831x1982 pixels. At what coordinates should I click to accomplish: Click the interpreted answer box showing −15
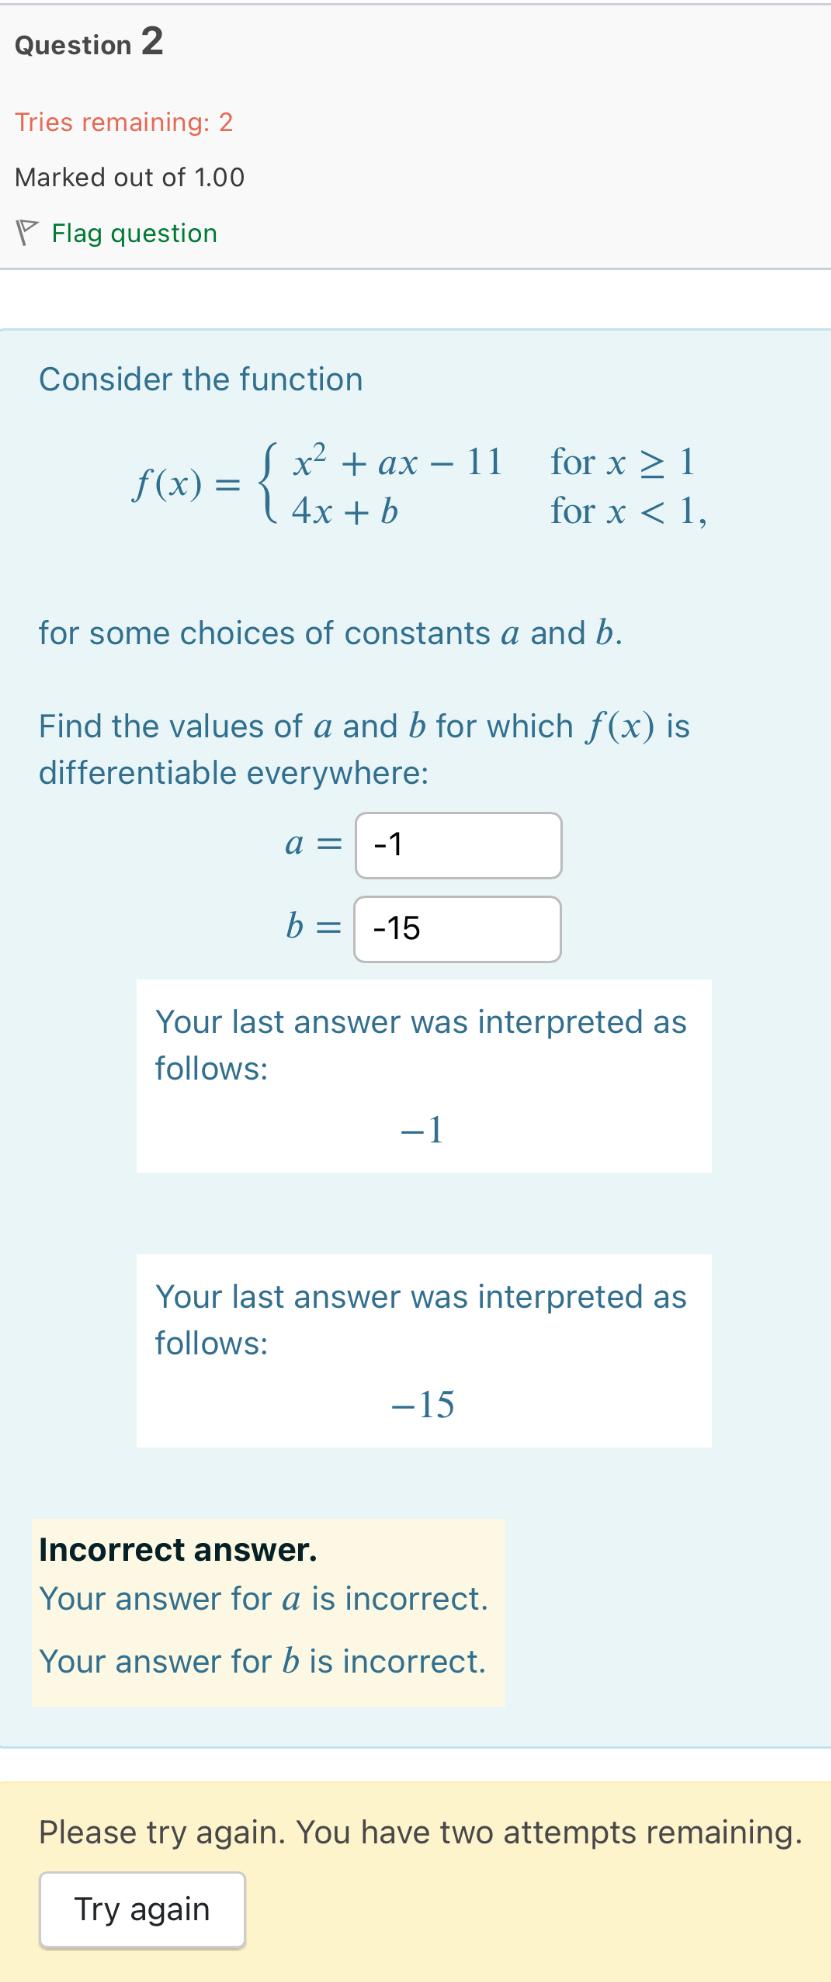pos(423,1351)
